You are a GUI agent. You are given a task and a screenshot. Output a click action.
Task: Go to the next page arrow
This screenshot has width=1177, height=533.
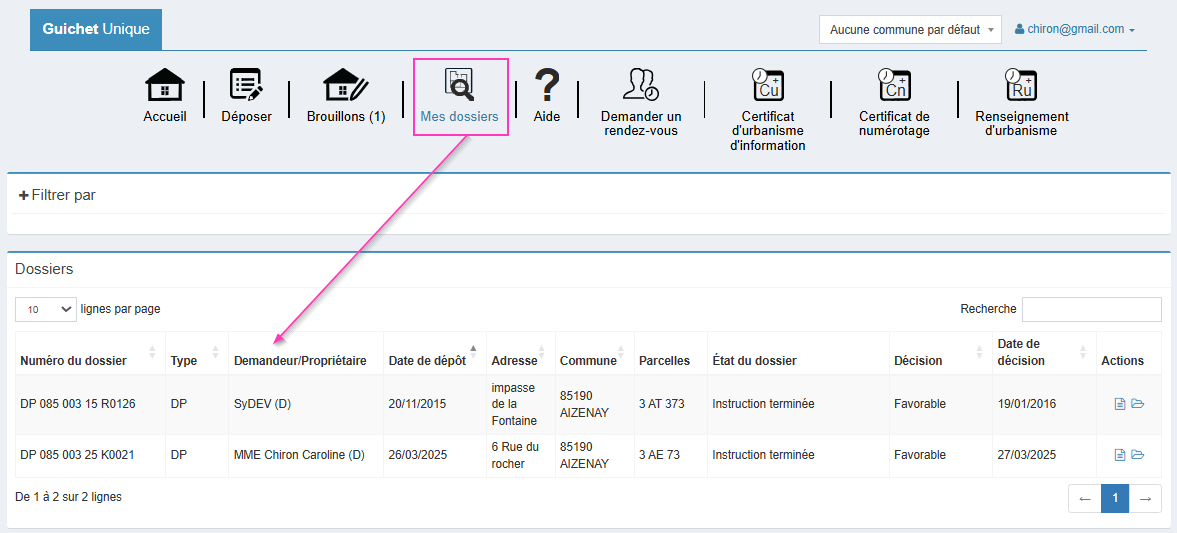(1146, 498)
